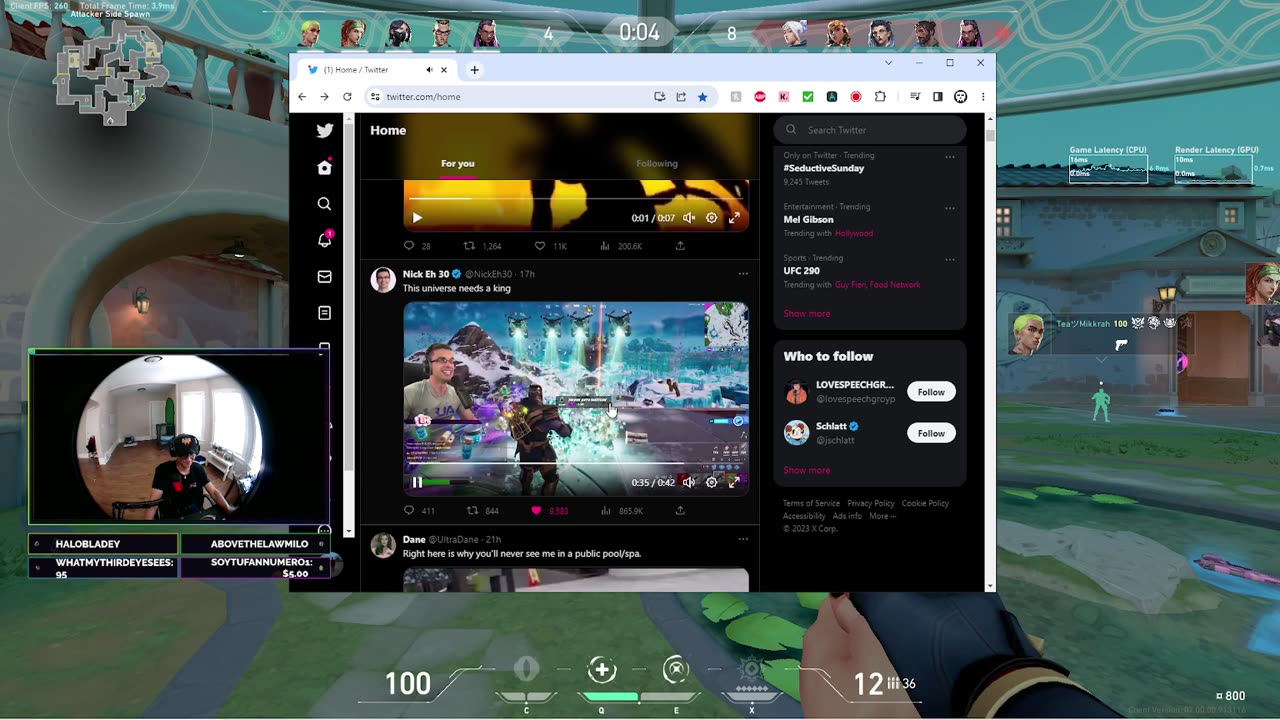The width and height of the screenshot is (1280, 720).
Task: Open more options for #SeductiveSunday trend
Action: pyautogui.click(x=950, y=157)
